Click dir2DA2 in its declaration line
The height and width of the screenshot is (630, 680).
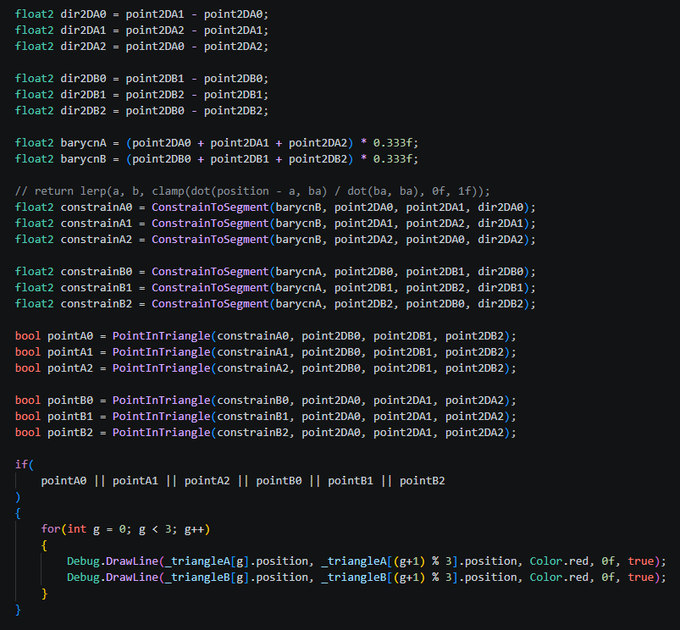[83, 46]
